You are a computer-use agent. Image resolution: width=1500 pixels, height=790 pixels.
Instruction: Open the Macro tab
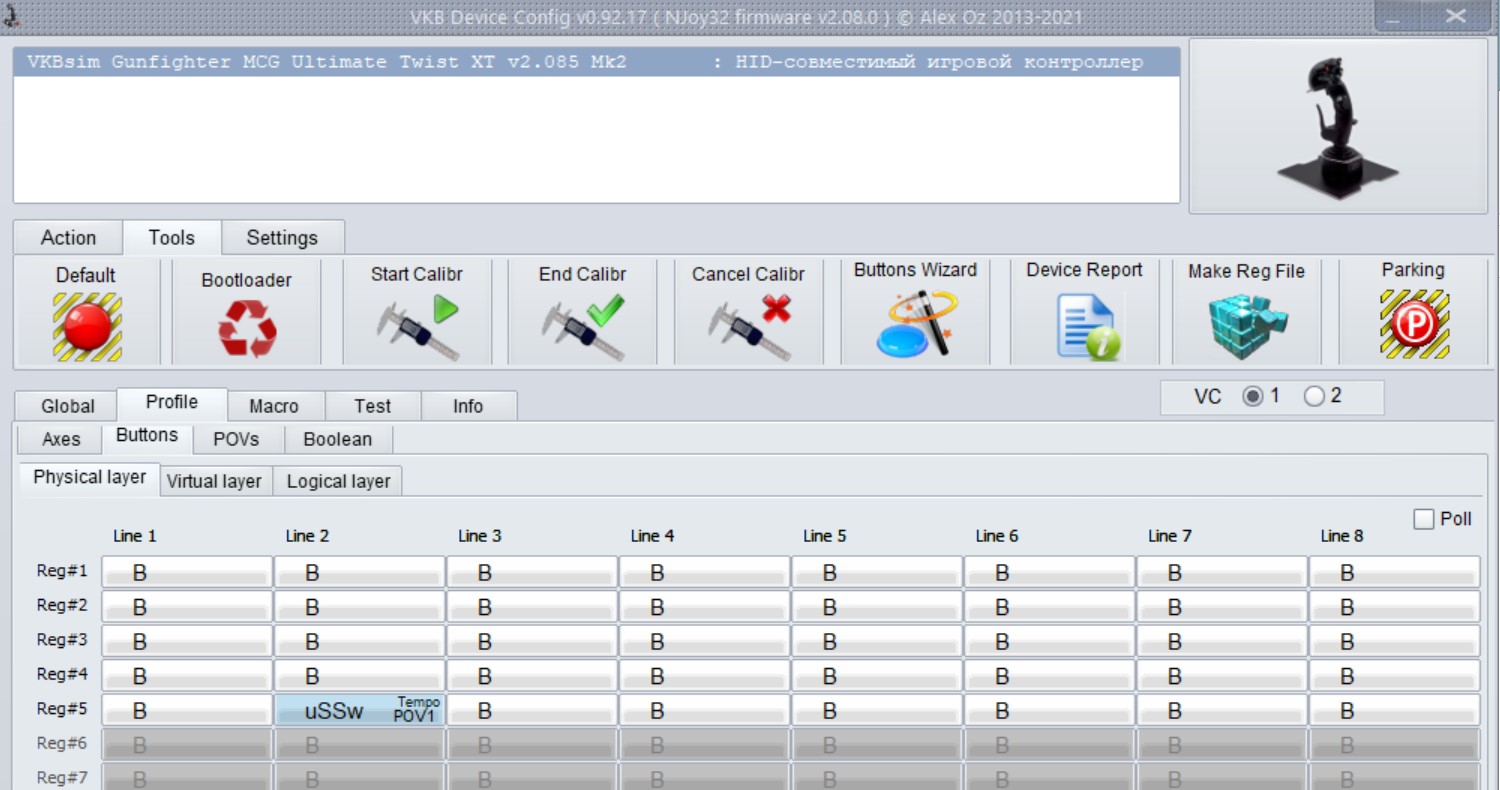[274, 406]
